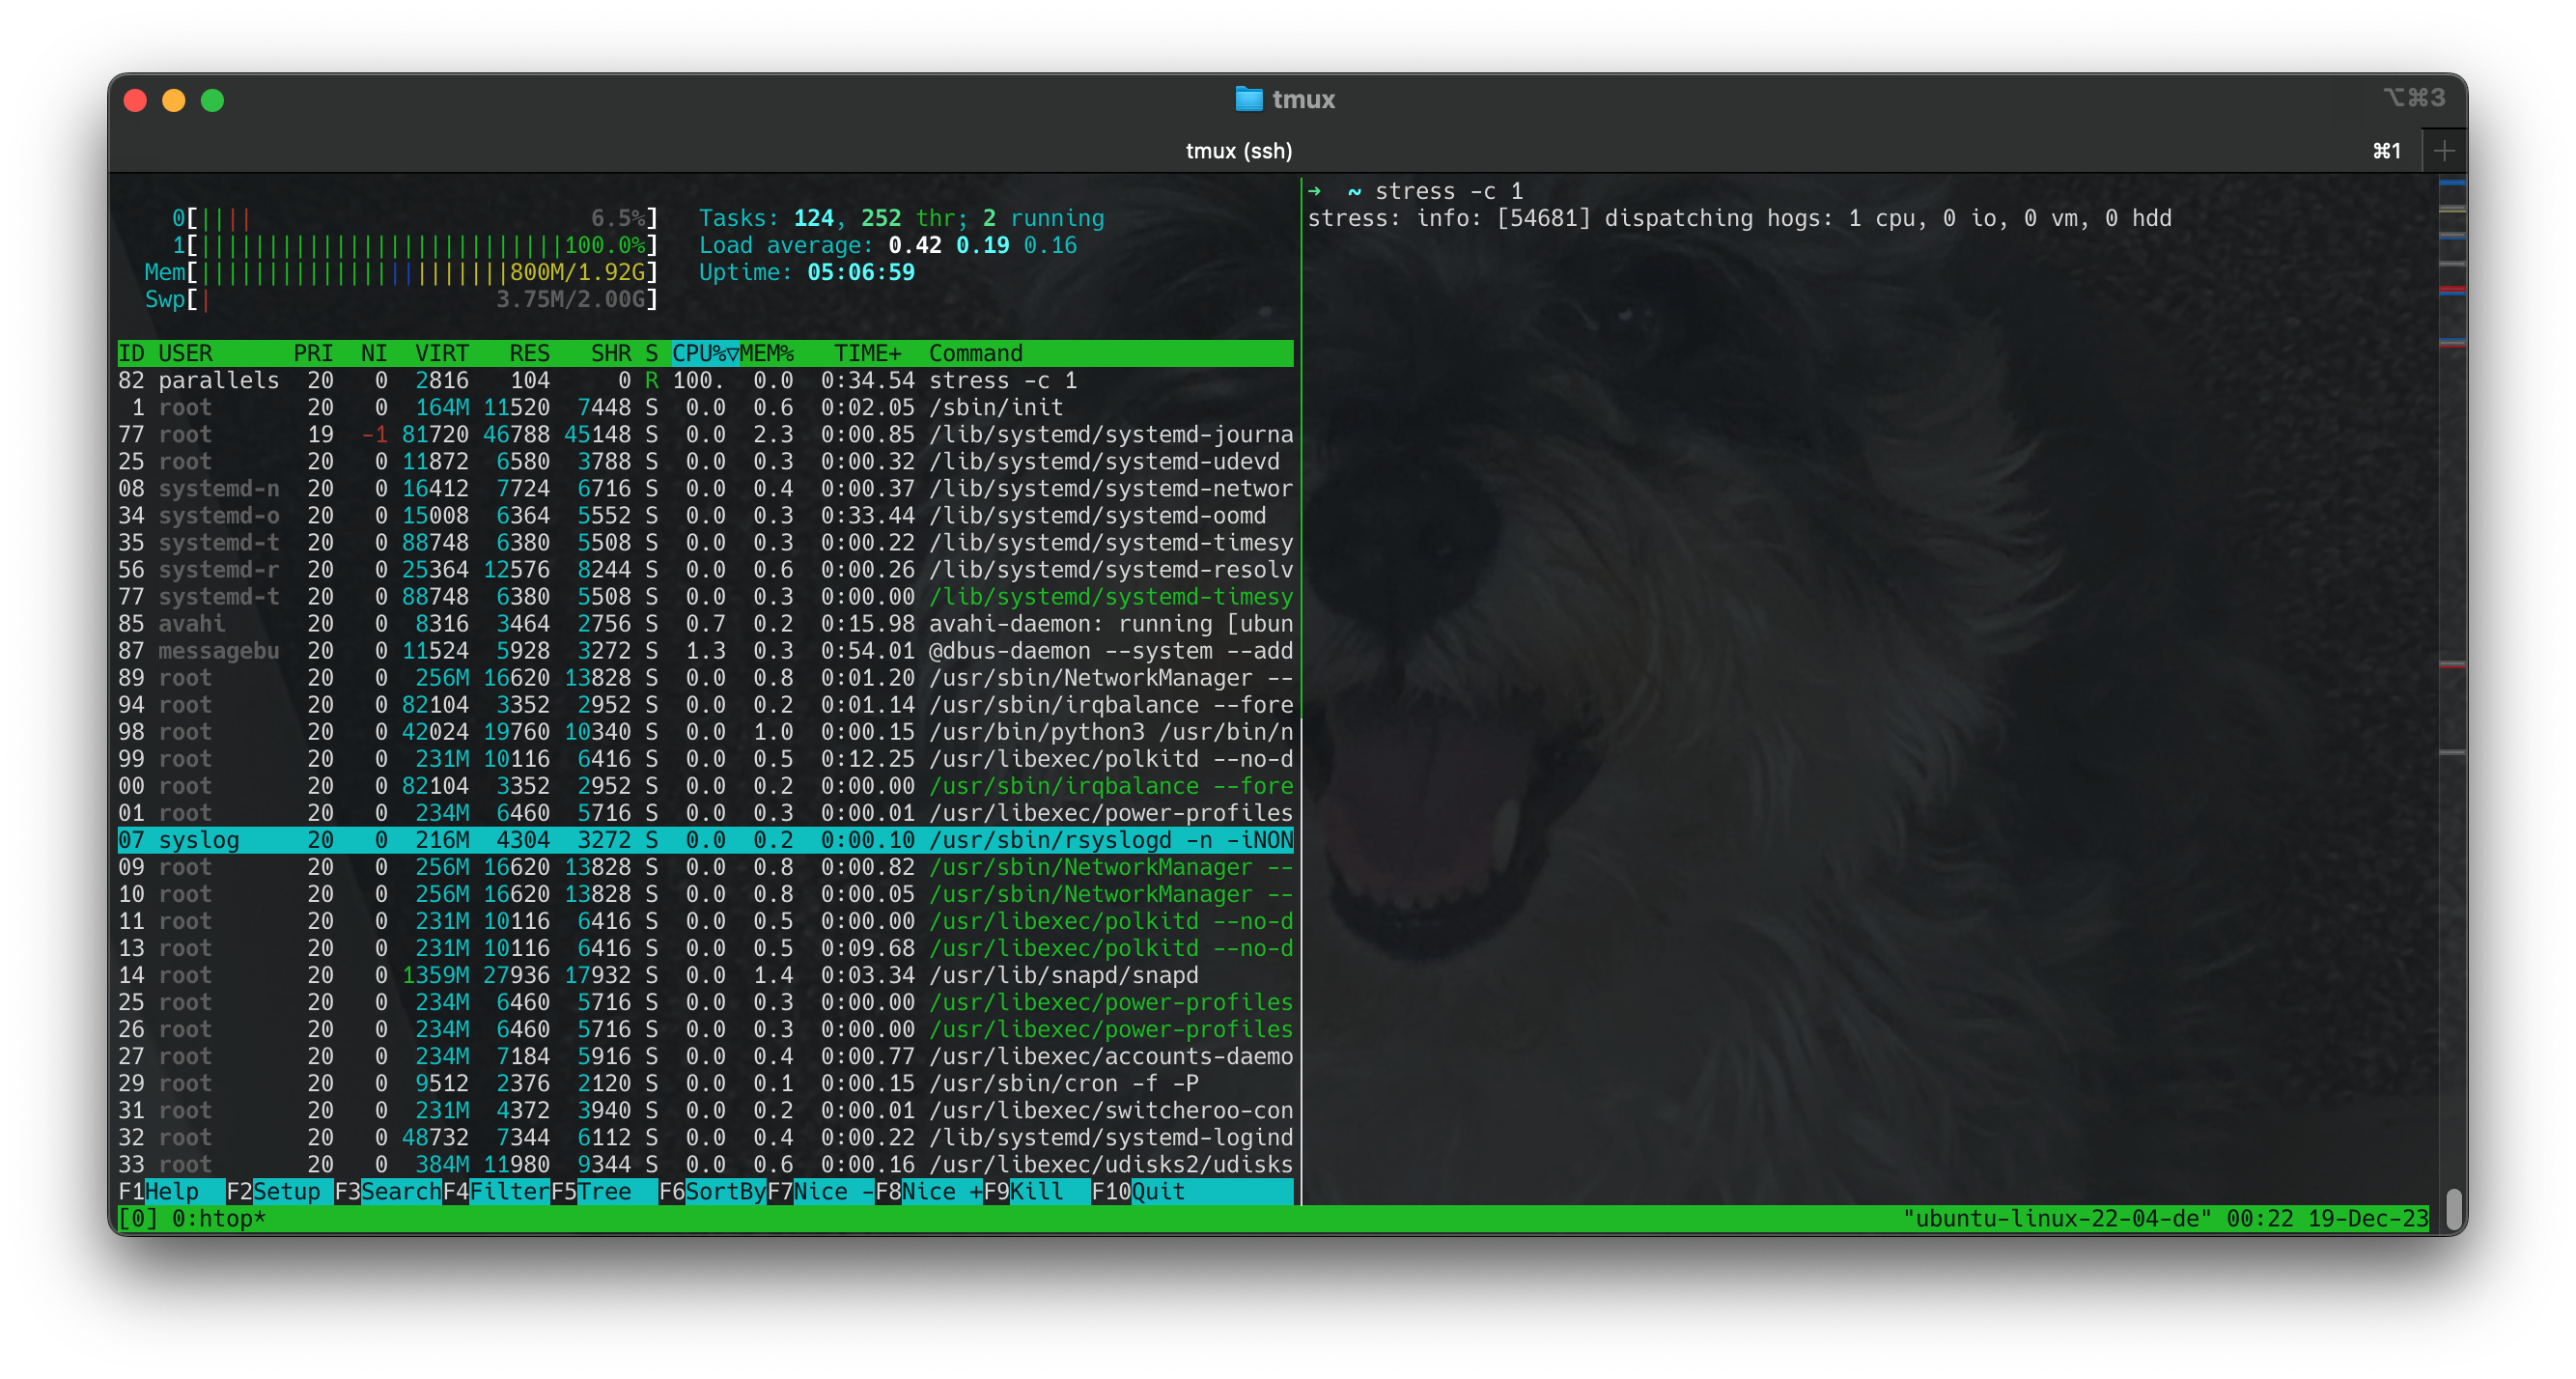This screenshot has height=1379, width=2576.
Task: Decrease niceness with the Nice - key
Action: tap(820, 1191)
